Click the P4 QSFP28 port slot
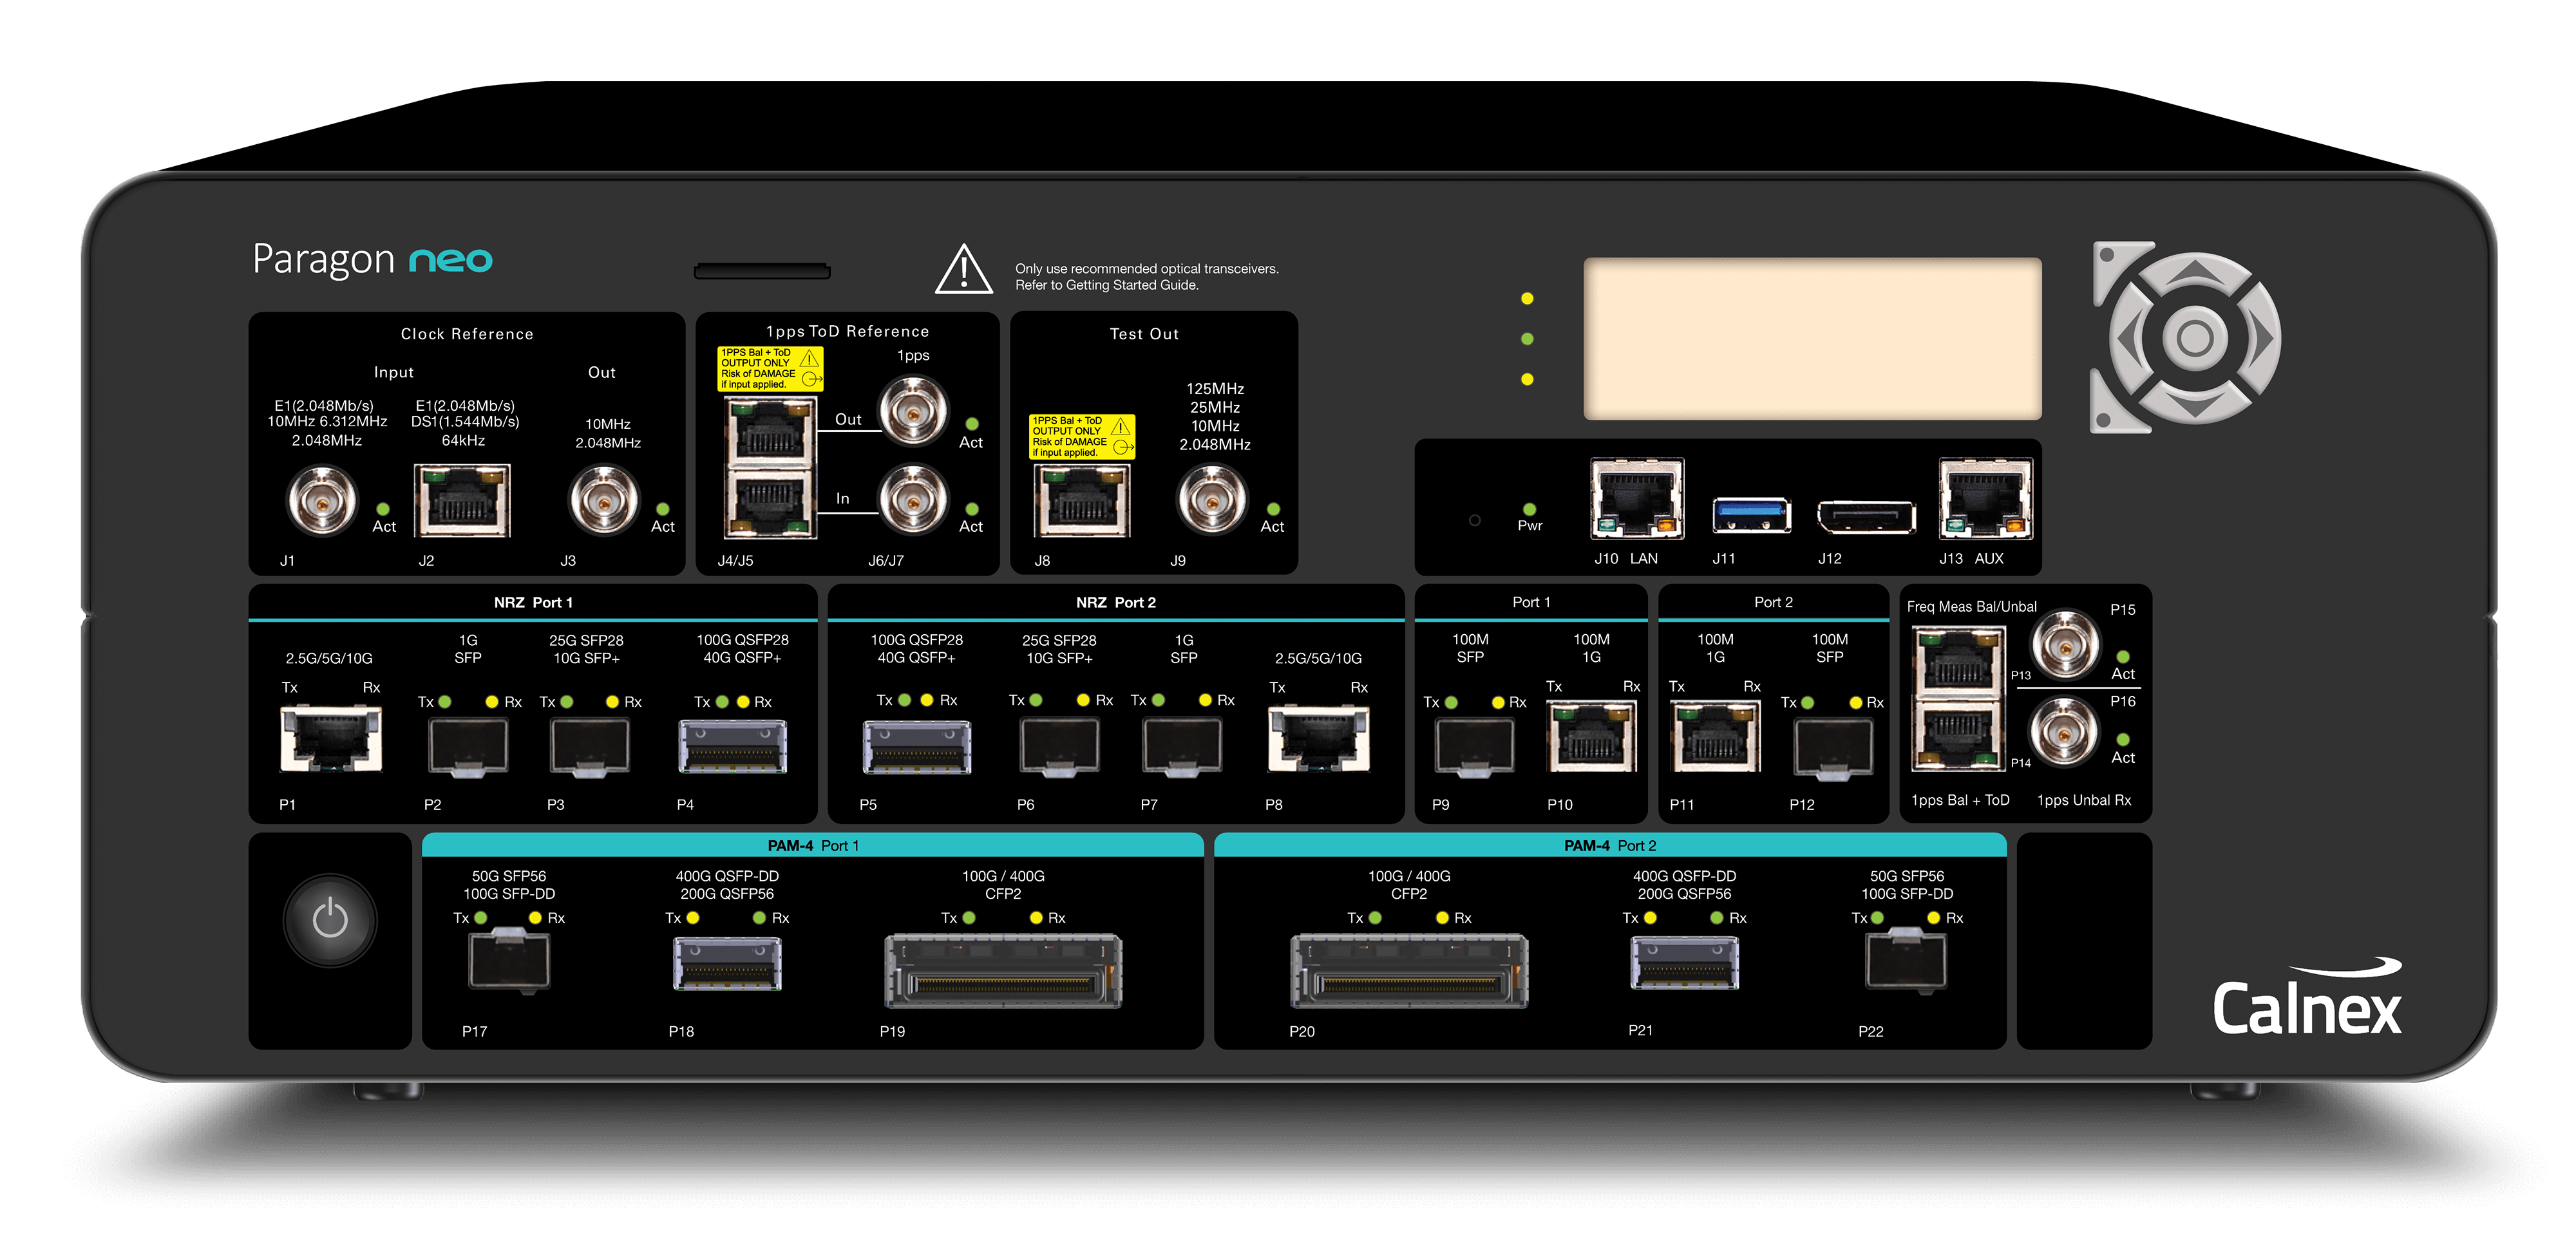The width and height of the screenshot is (2576, 1240). coord(733,748)
